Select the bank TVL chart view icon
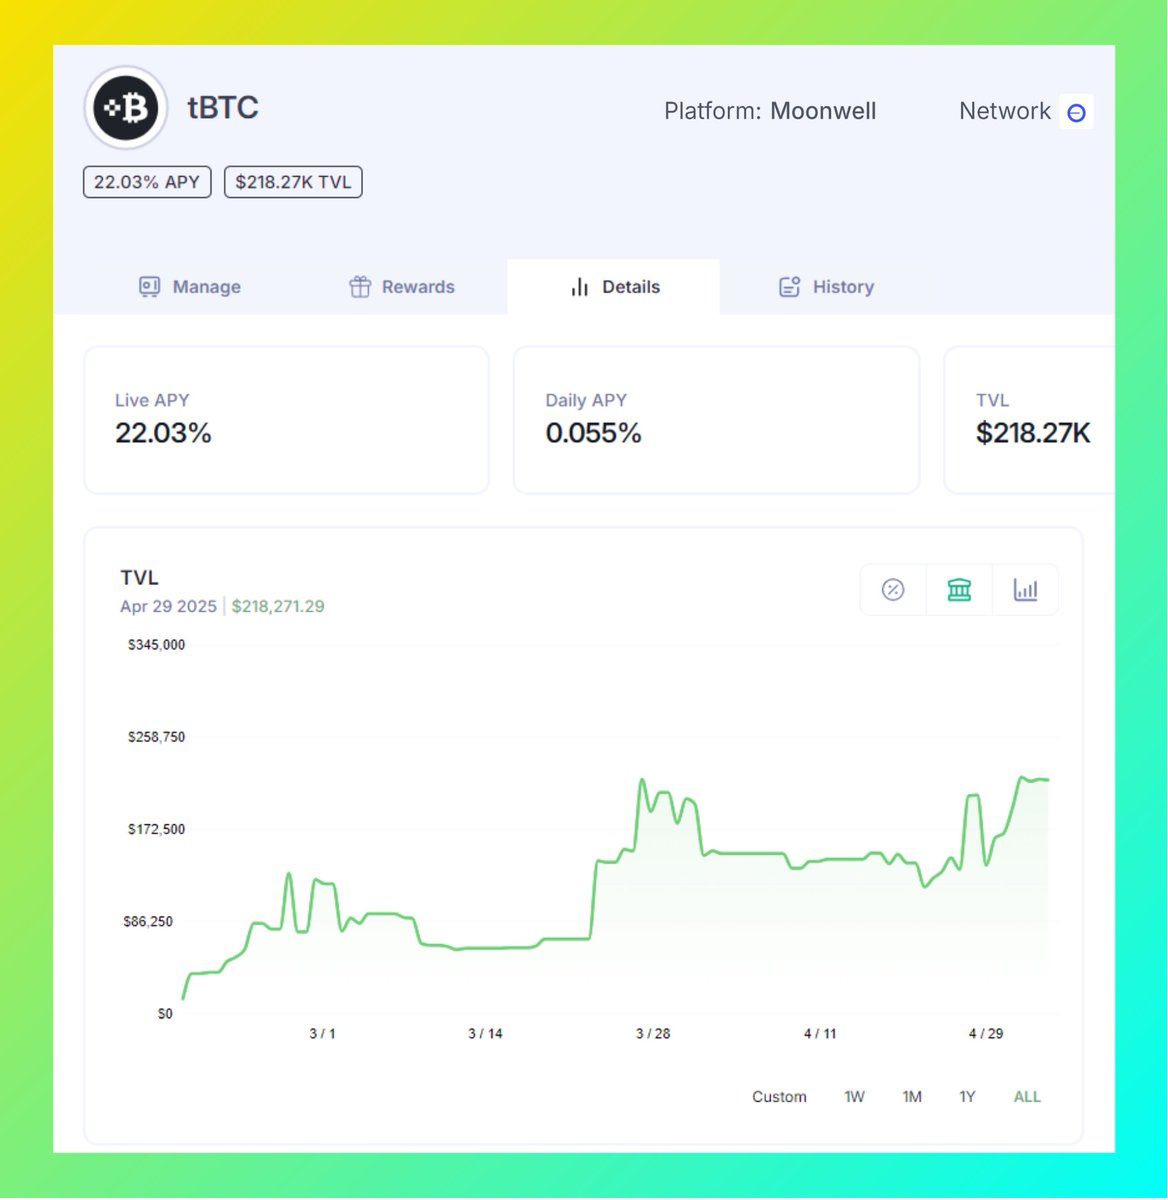 [959, 590]
